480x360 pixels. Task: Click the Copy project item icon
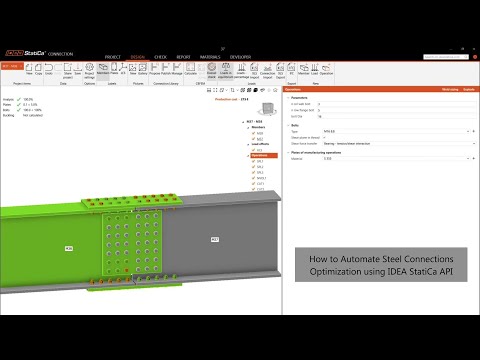tap(39, 69)
